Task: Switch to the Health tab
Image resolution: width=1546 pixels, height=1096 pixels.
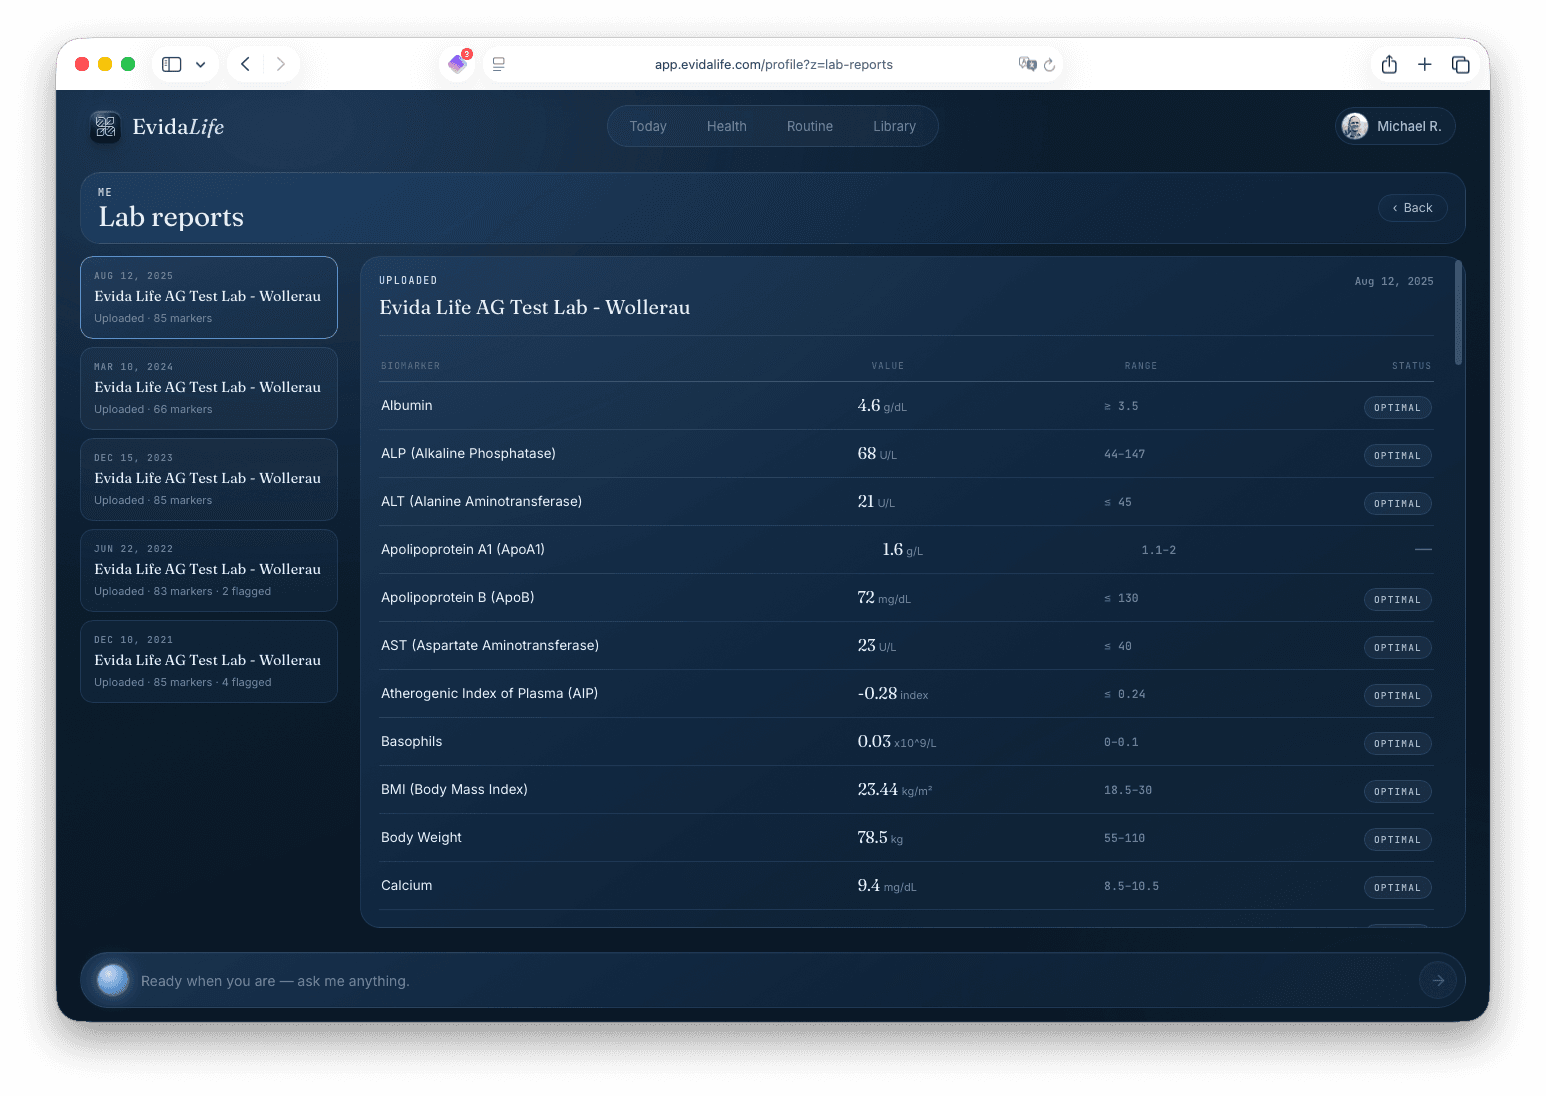Action: tap(727, 126)
